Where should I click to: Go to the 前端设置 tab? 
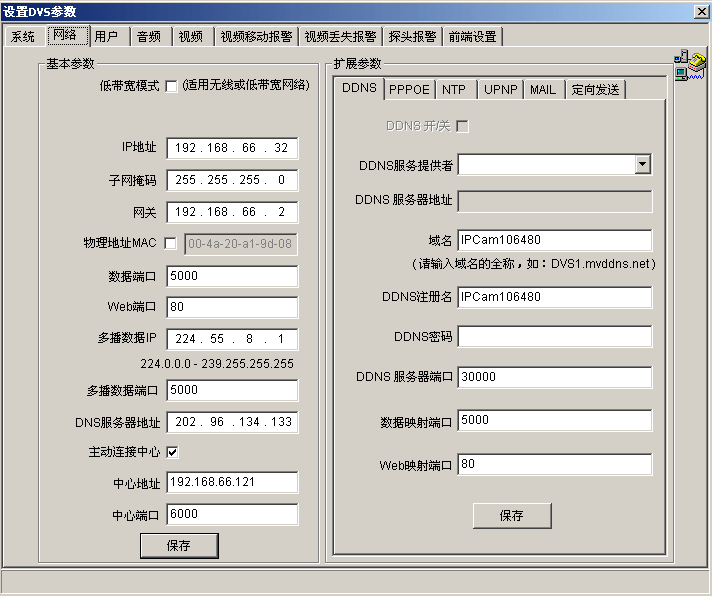[472, 36]
